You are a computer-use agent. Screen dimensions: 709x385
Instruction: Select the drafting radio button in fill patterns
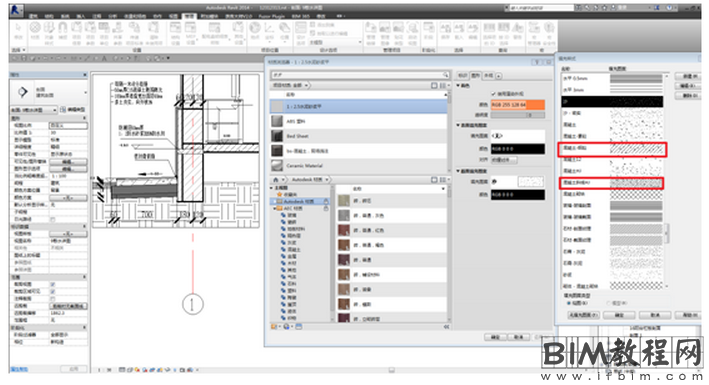(x=569, y=303)
